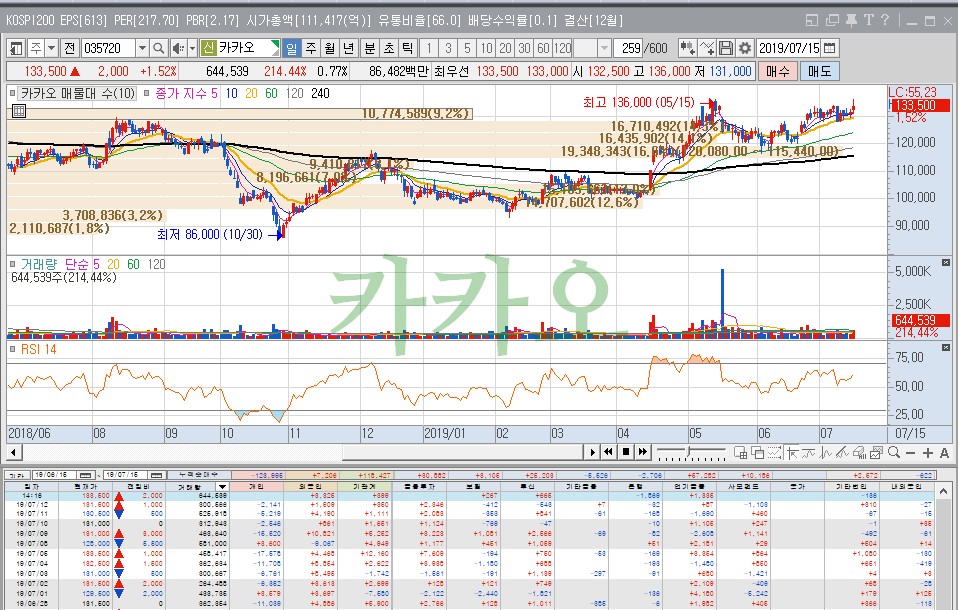The height and width of the screenshot is (610, 958).
Task: Click the fast-forward button on chart playback
Action: 643,452
